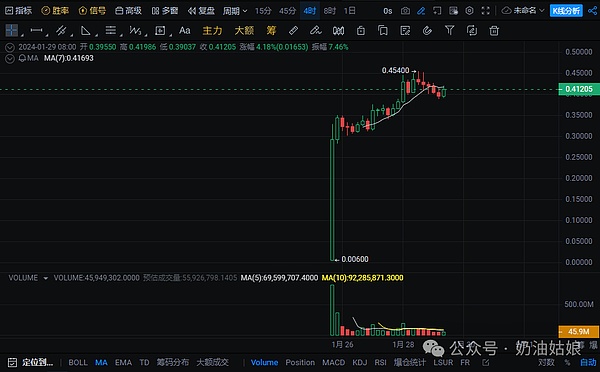Toggle 大额成交 large trades indicator
The height and width of the screenshot is (372, 600).
pos(212,362)
